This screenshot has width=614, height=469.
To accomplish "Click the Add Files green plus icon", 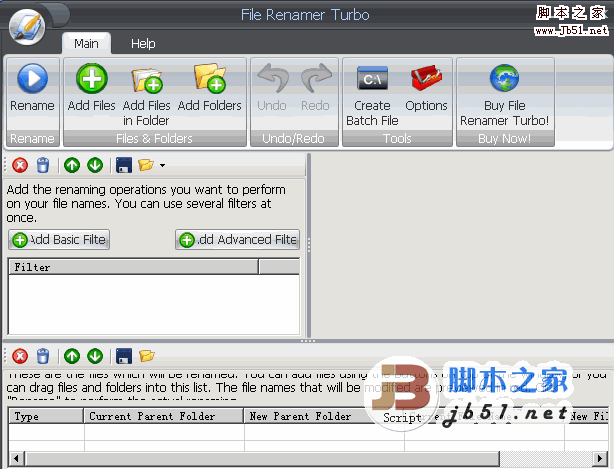I will [92, 79].
